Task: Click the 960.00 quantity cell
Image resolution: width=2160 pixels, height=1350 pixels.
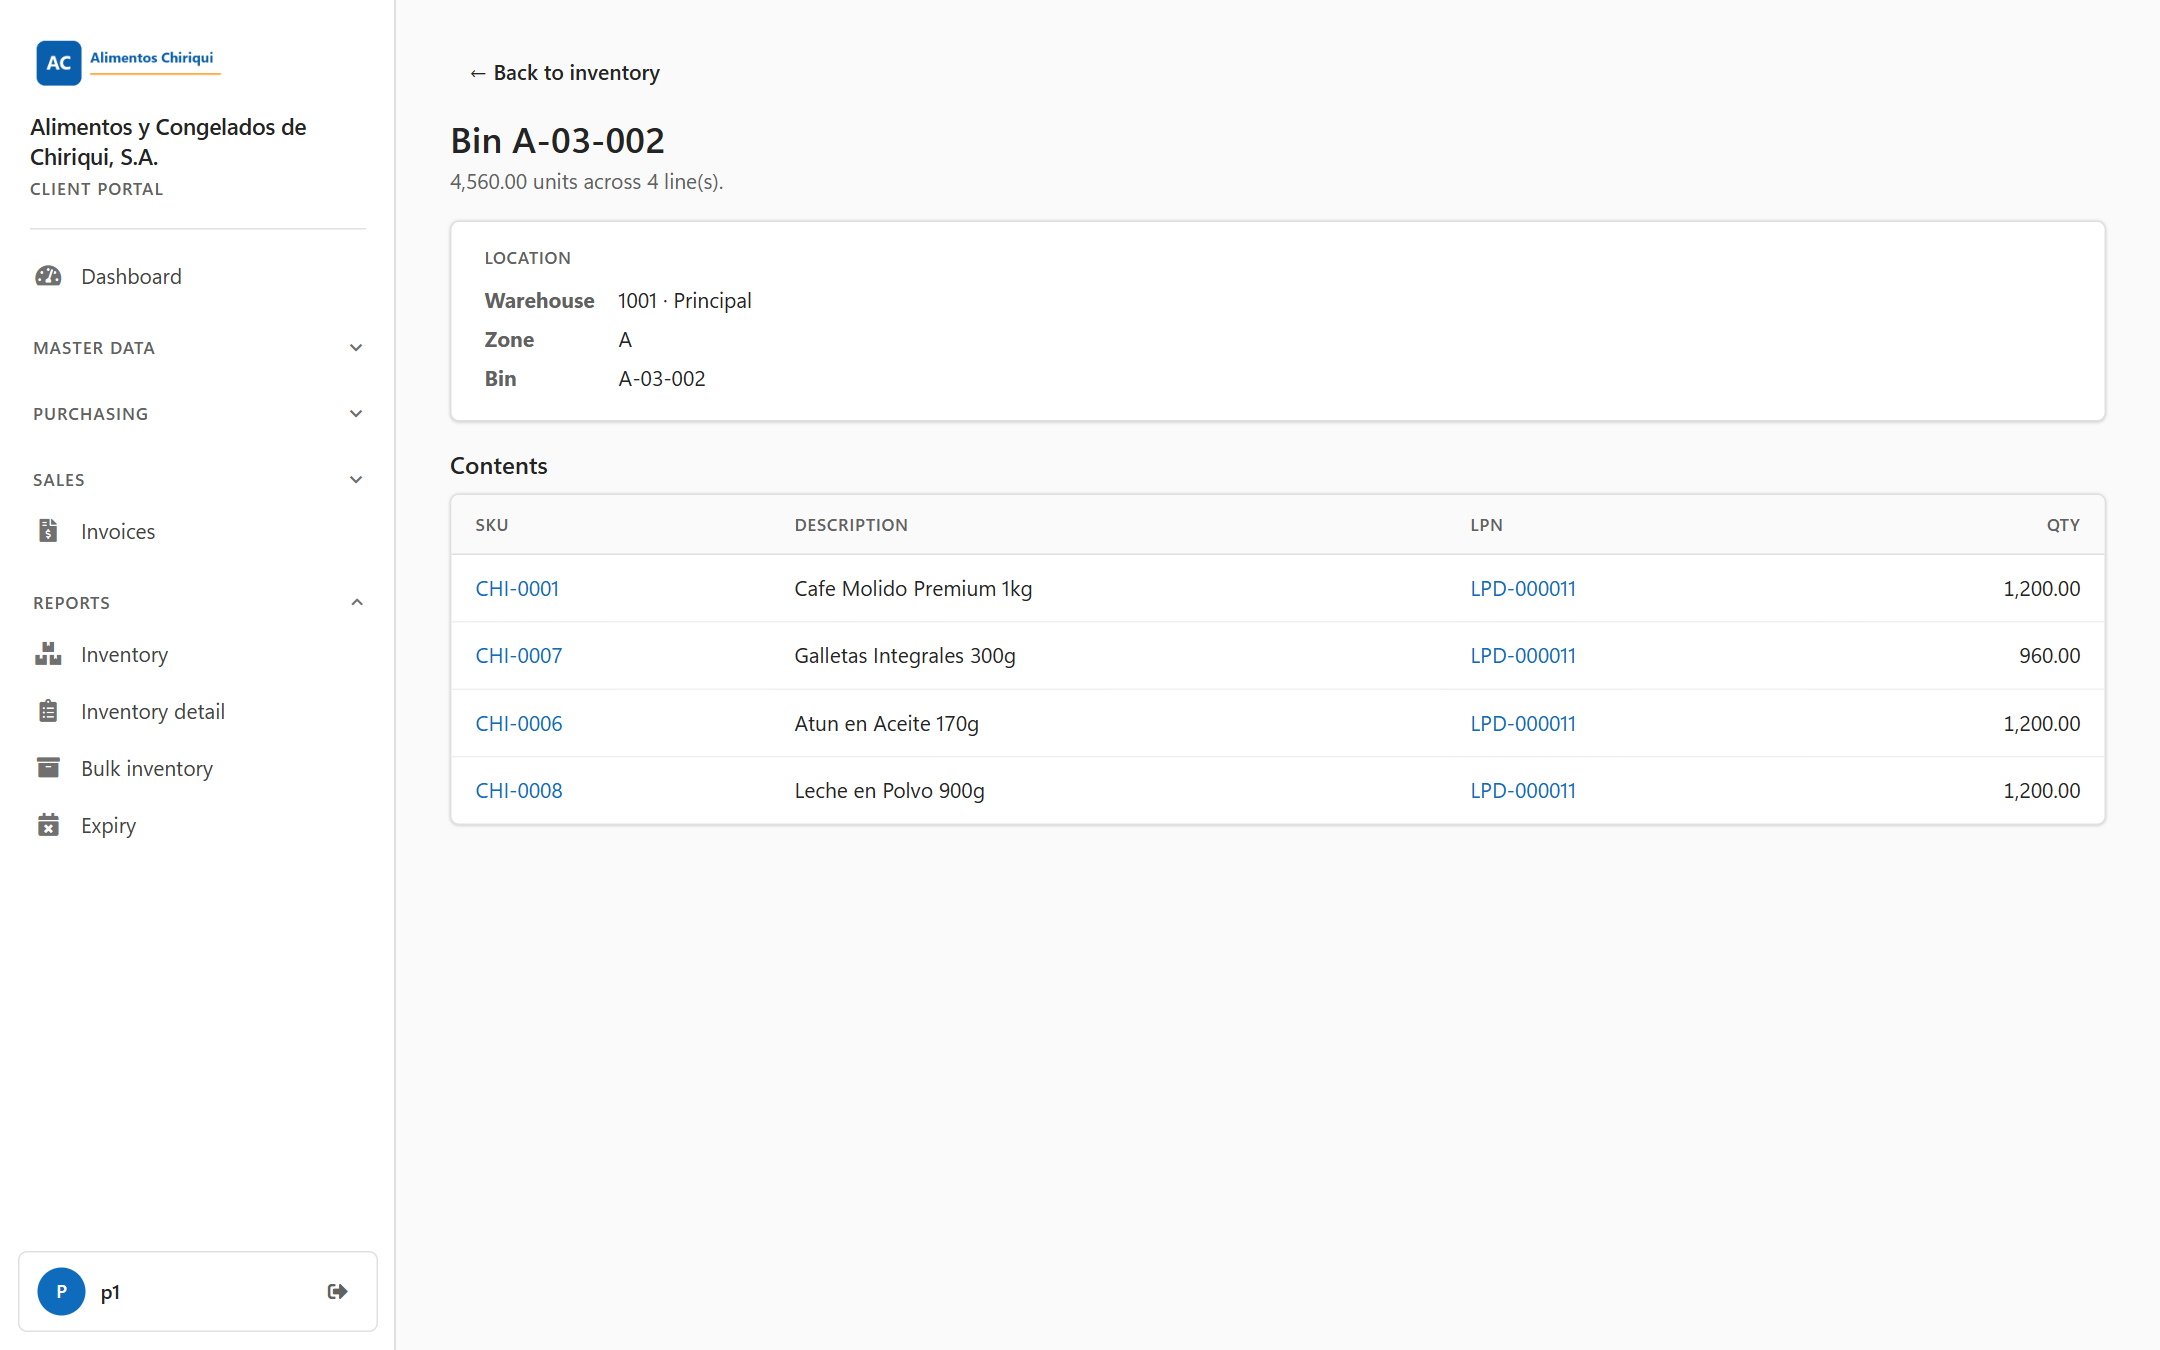Action: click(x=2049, y=656)
